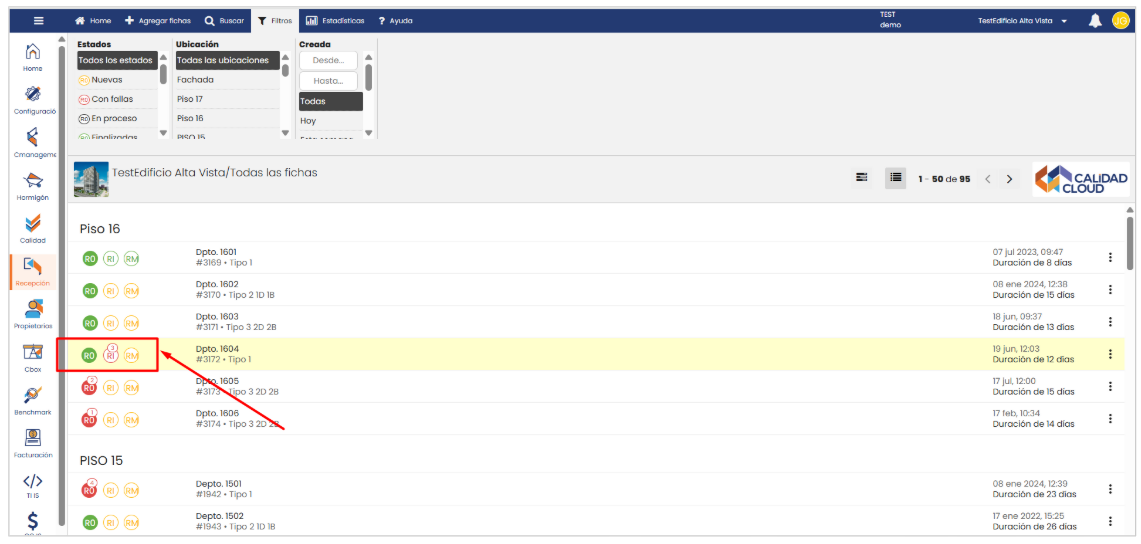Click the RI status badge for Dpto. 1604
1141x544 pixels.
pos(111,355)
